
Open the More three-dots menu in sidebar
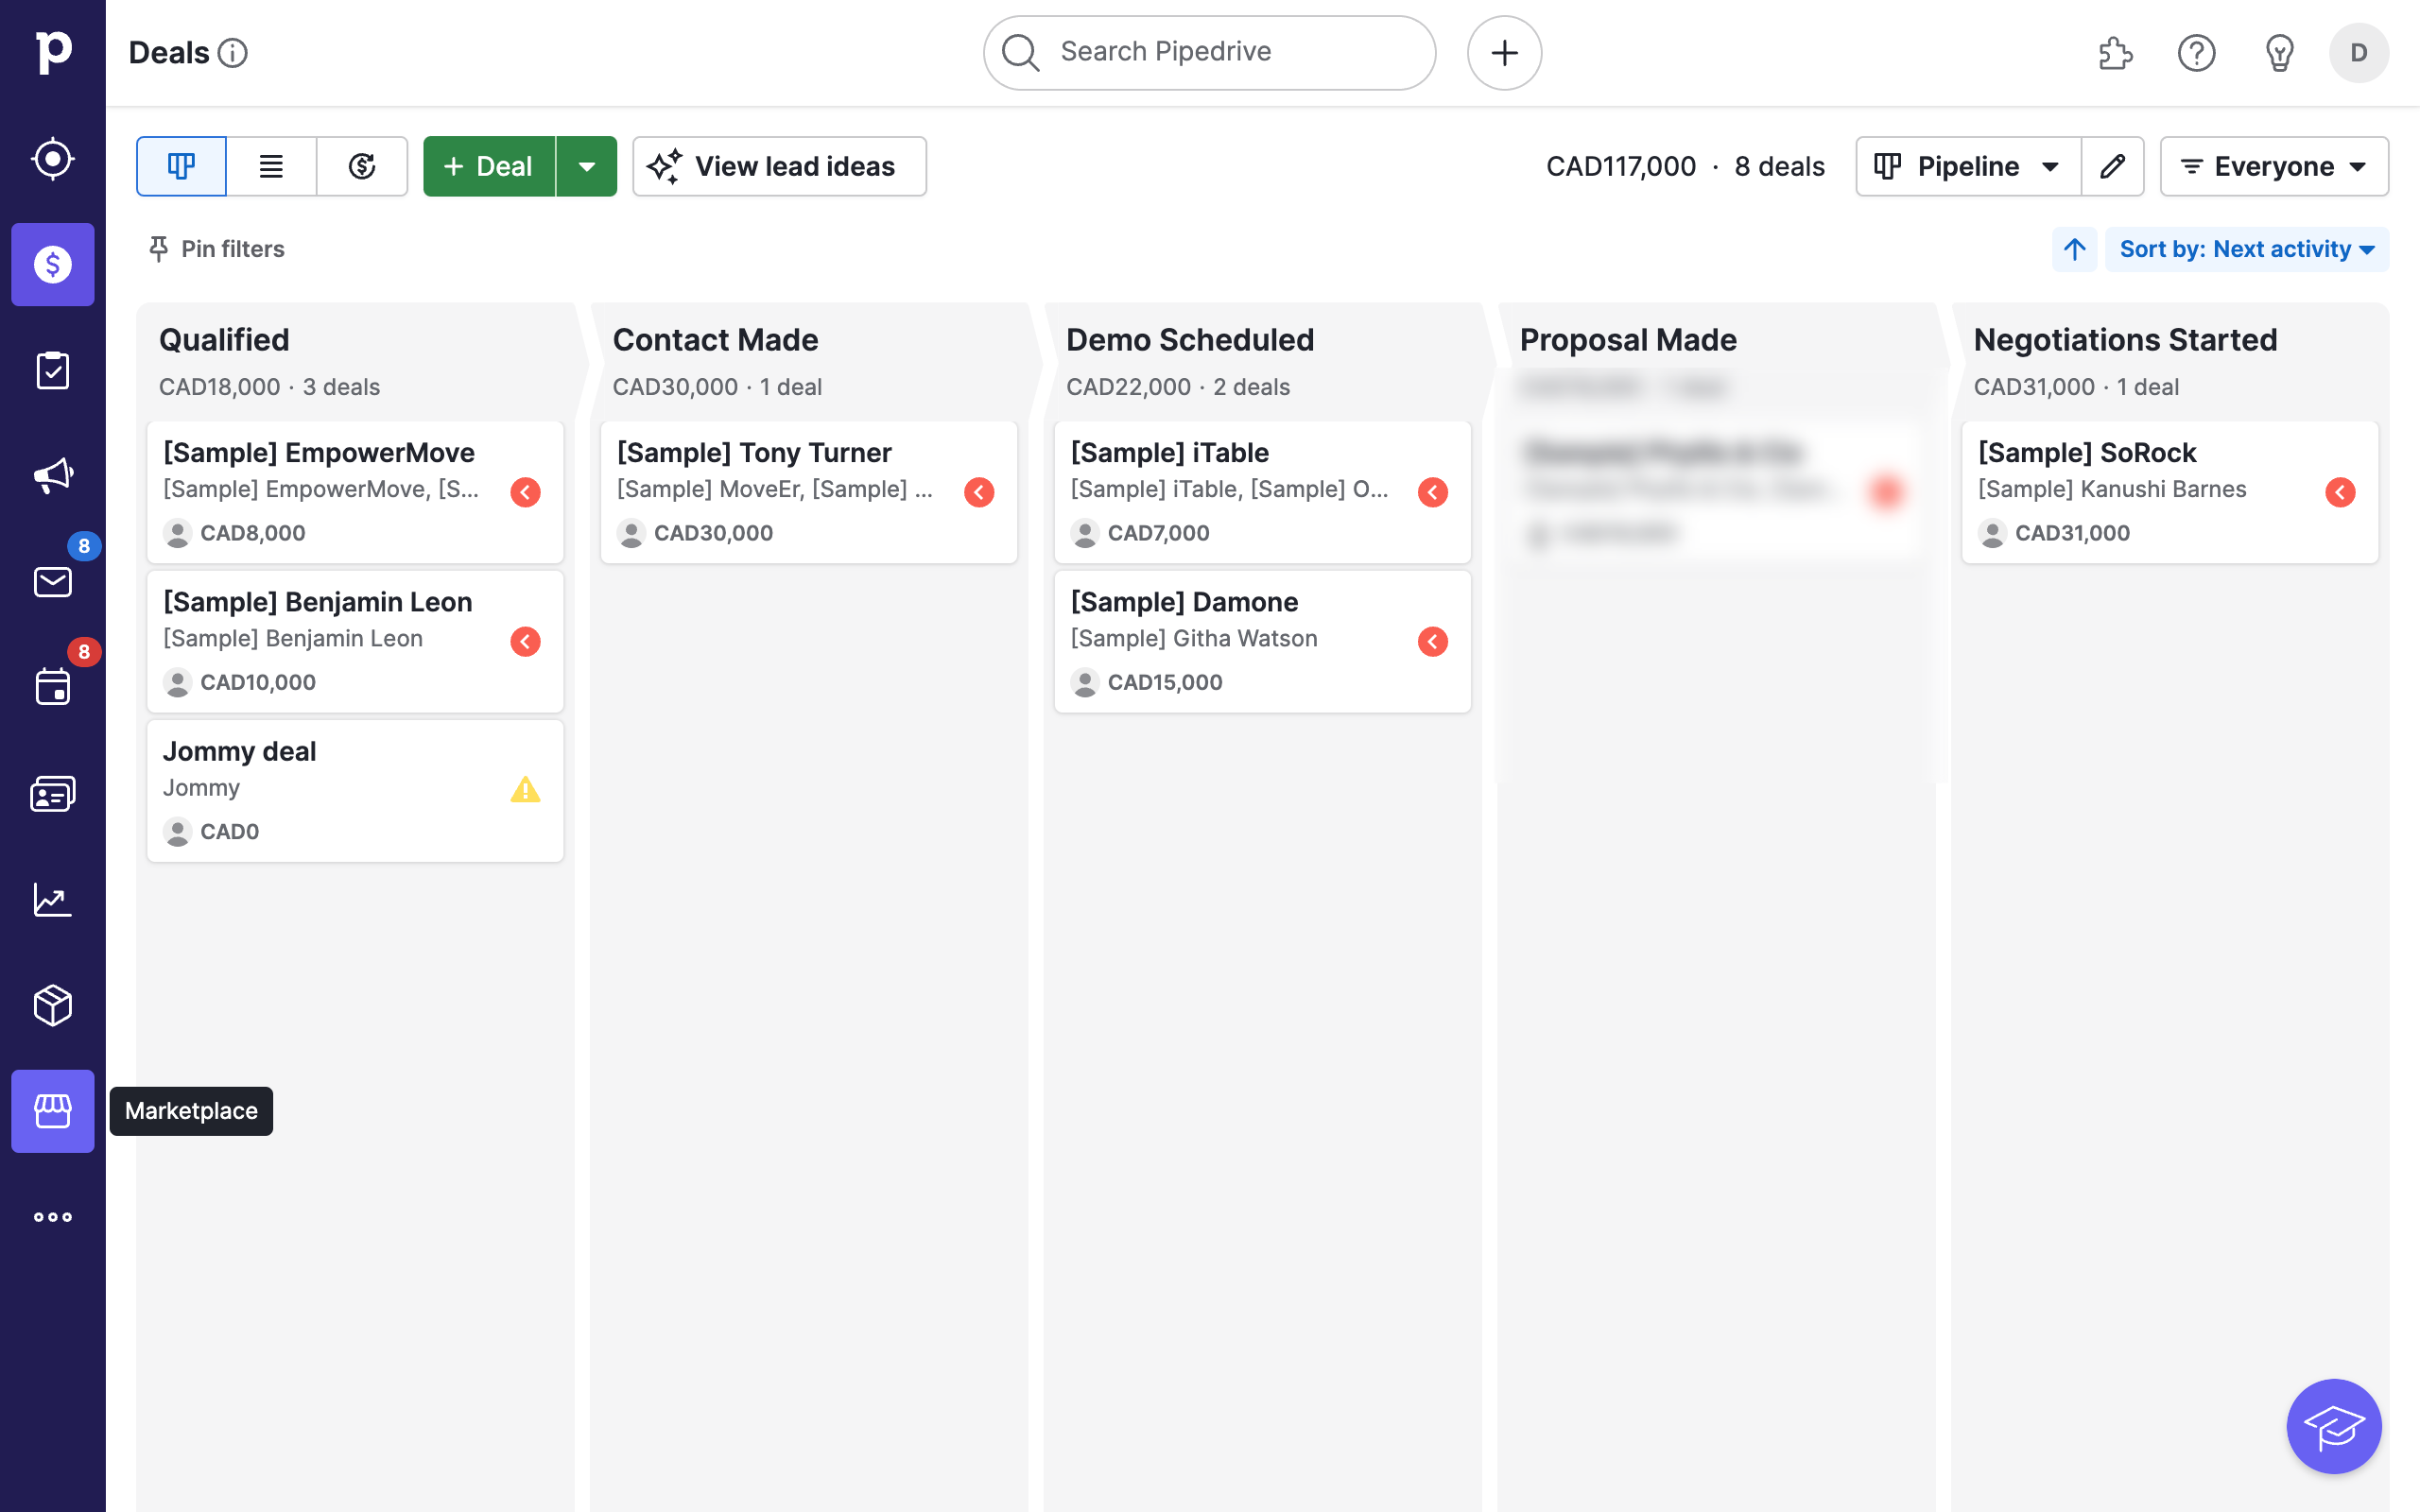click(x=53, y=1217)
